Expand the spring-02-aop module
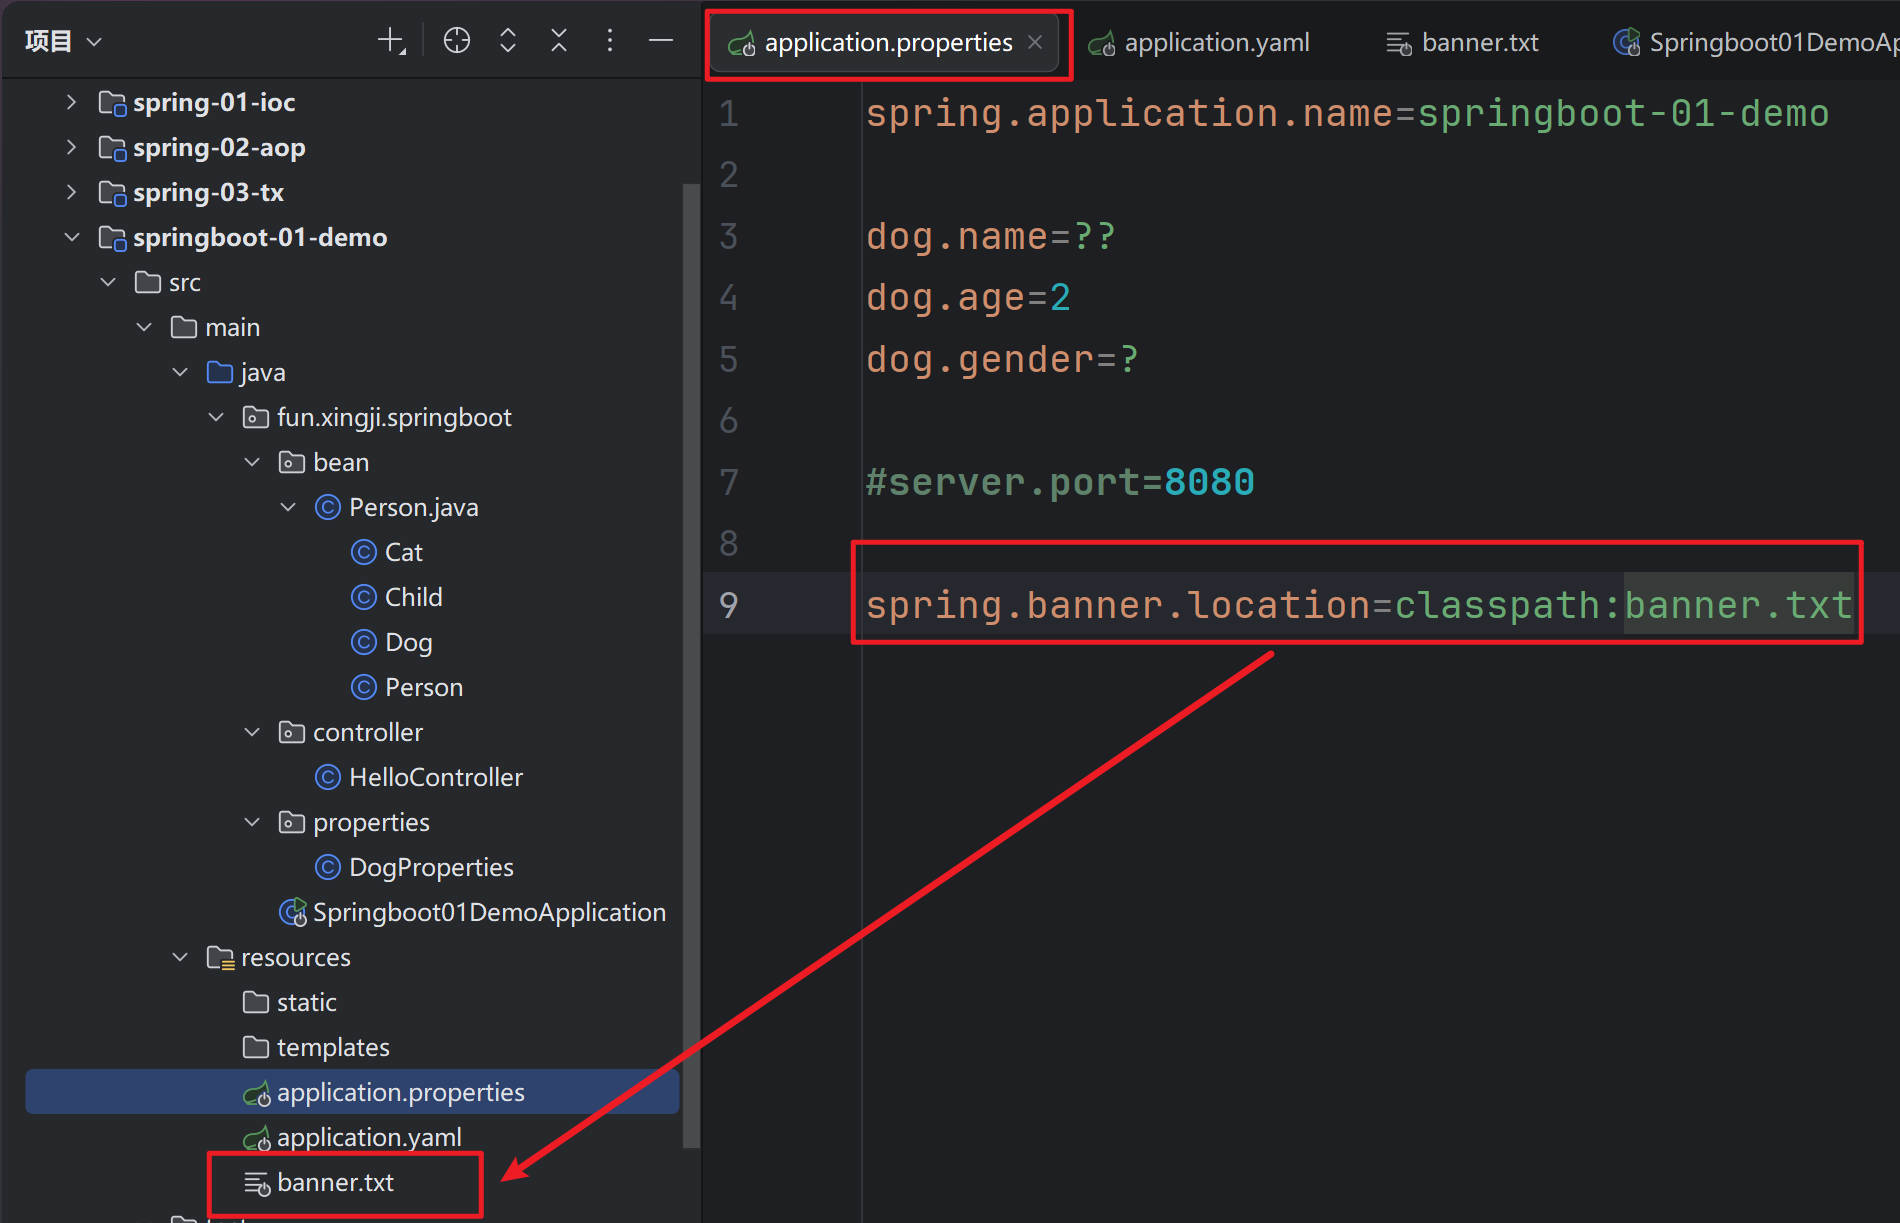This screenshot has height=1223, width=1900. (x=71, y=147)
